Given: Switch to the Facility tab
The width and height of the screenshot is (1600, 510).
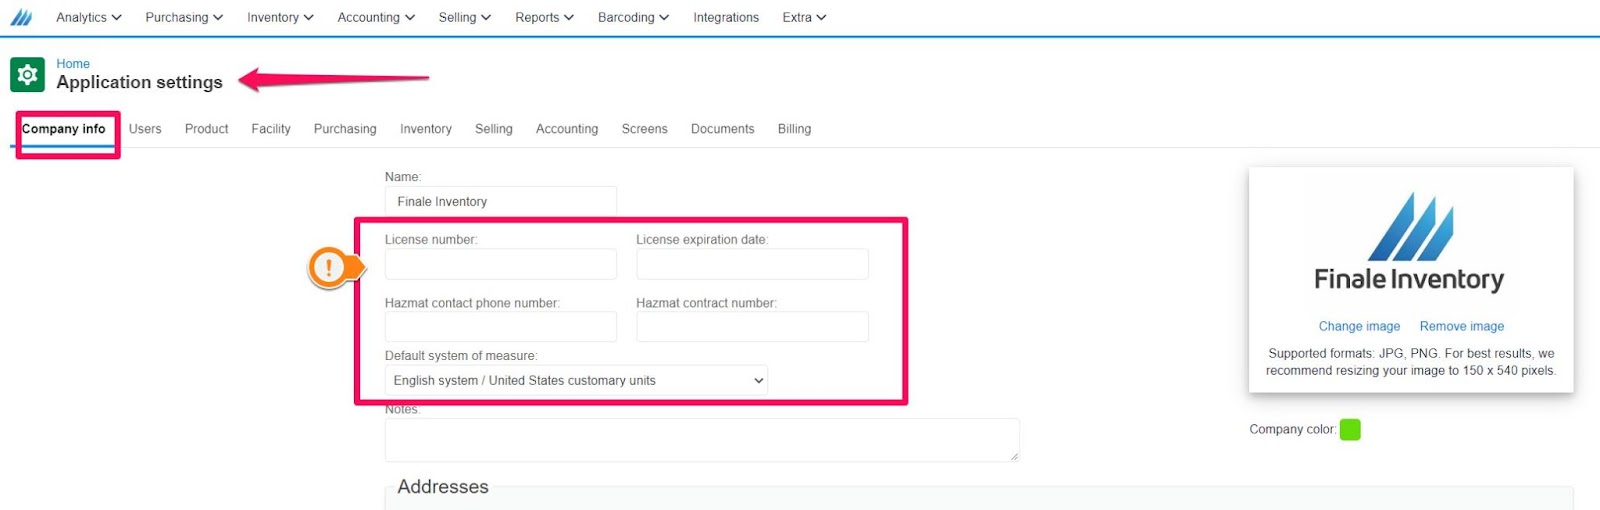Looking at the screenshot, I should pos(271,129).
